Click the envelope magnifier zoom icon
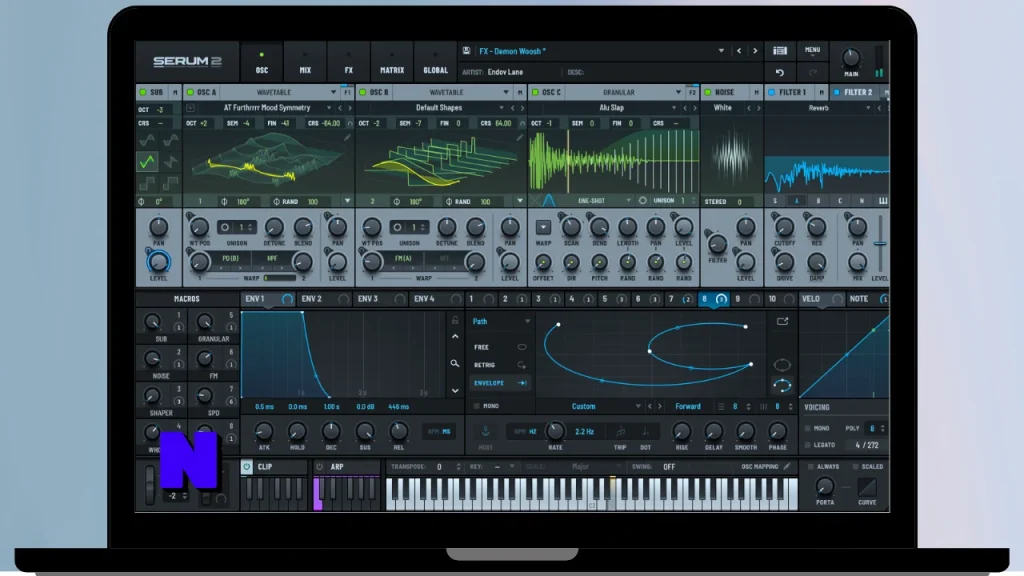This screenshot has height=576, width=1024. click(x=455, y=363)
